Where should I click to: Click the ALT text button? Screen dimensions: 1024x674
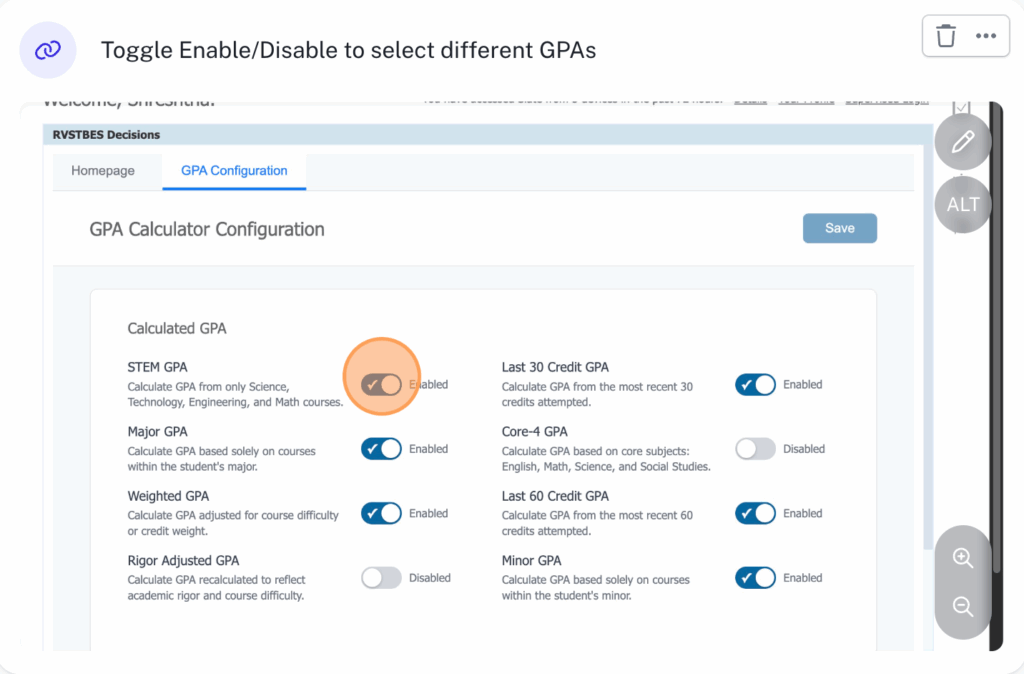coord(963,205)
